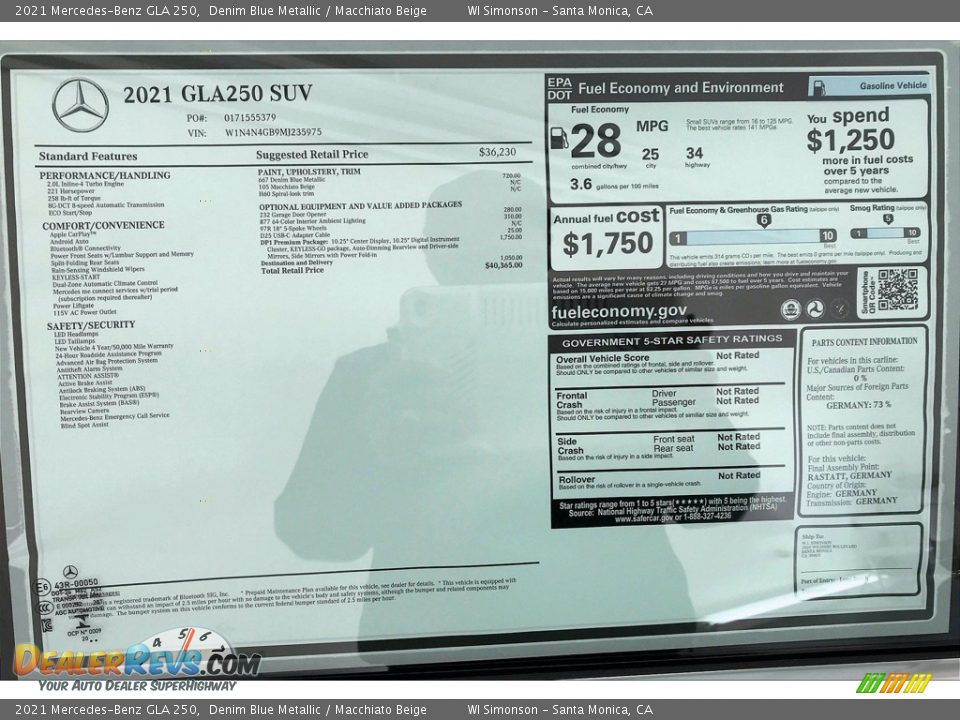The image size is (960, 720).
Task: Click the PARTS CONTENT INFORMATION heading
Action: tap(864, 342)
